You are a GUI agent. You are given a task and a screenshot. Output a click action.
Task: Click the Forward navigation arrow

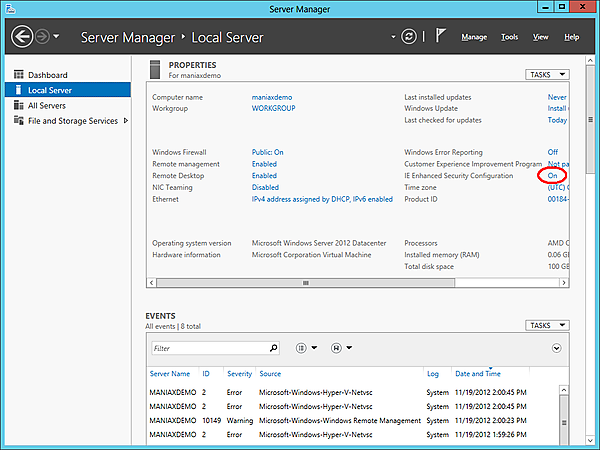click(x=43, y=37)
